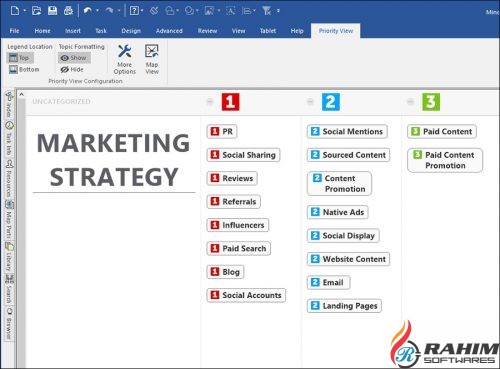
Task: Open dropdown arrow beside picture icon
Action: 219,11
